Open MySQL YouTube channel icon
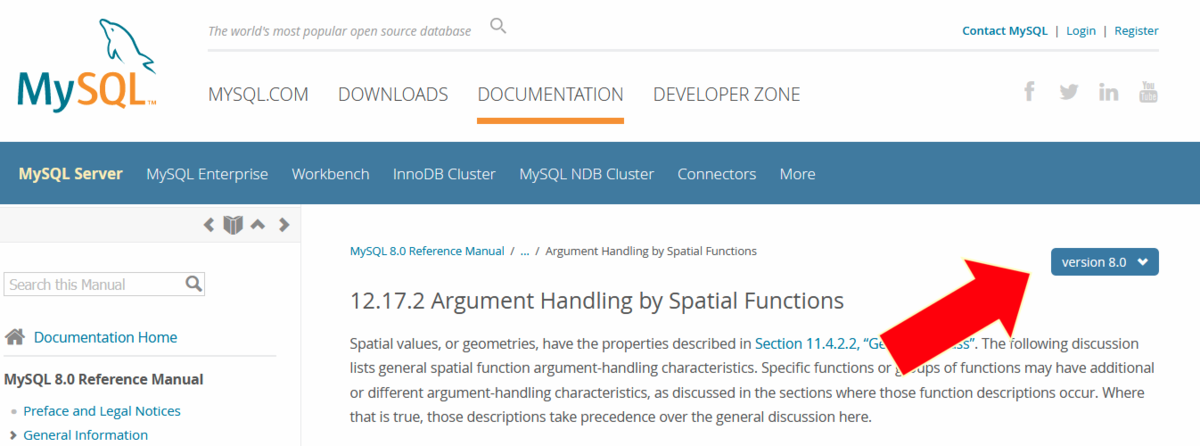 click(x=1148, y=92)
